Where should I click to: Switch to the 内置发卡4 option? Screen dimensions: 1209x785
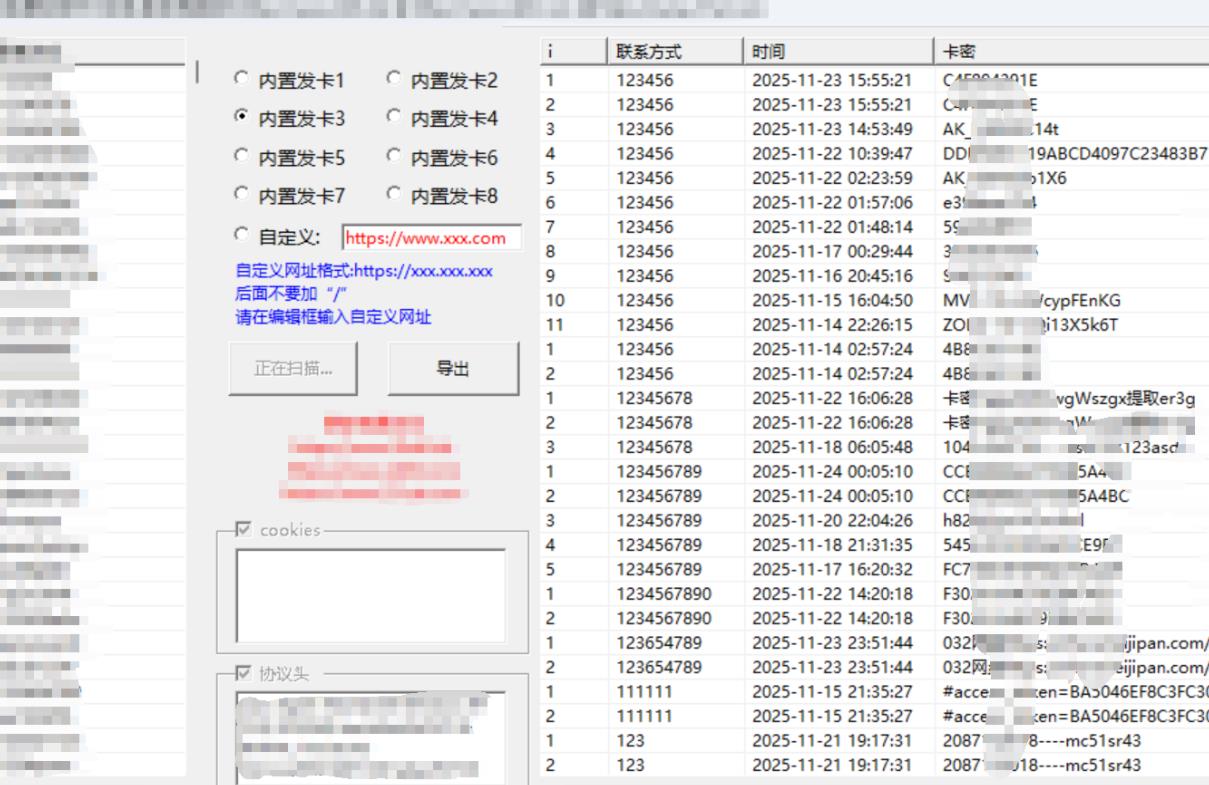394,117
